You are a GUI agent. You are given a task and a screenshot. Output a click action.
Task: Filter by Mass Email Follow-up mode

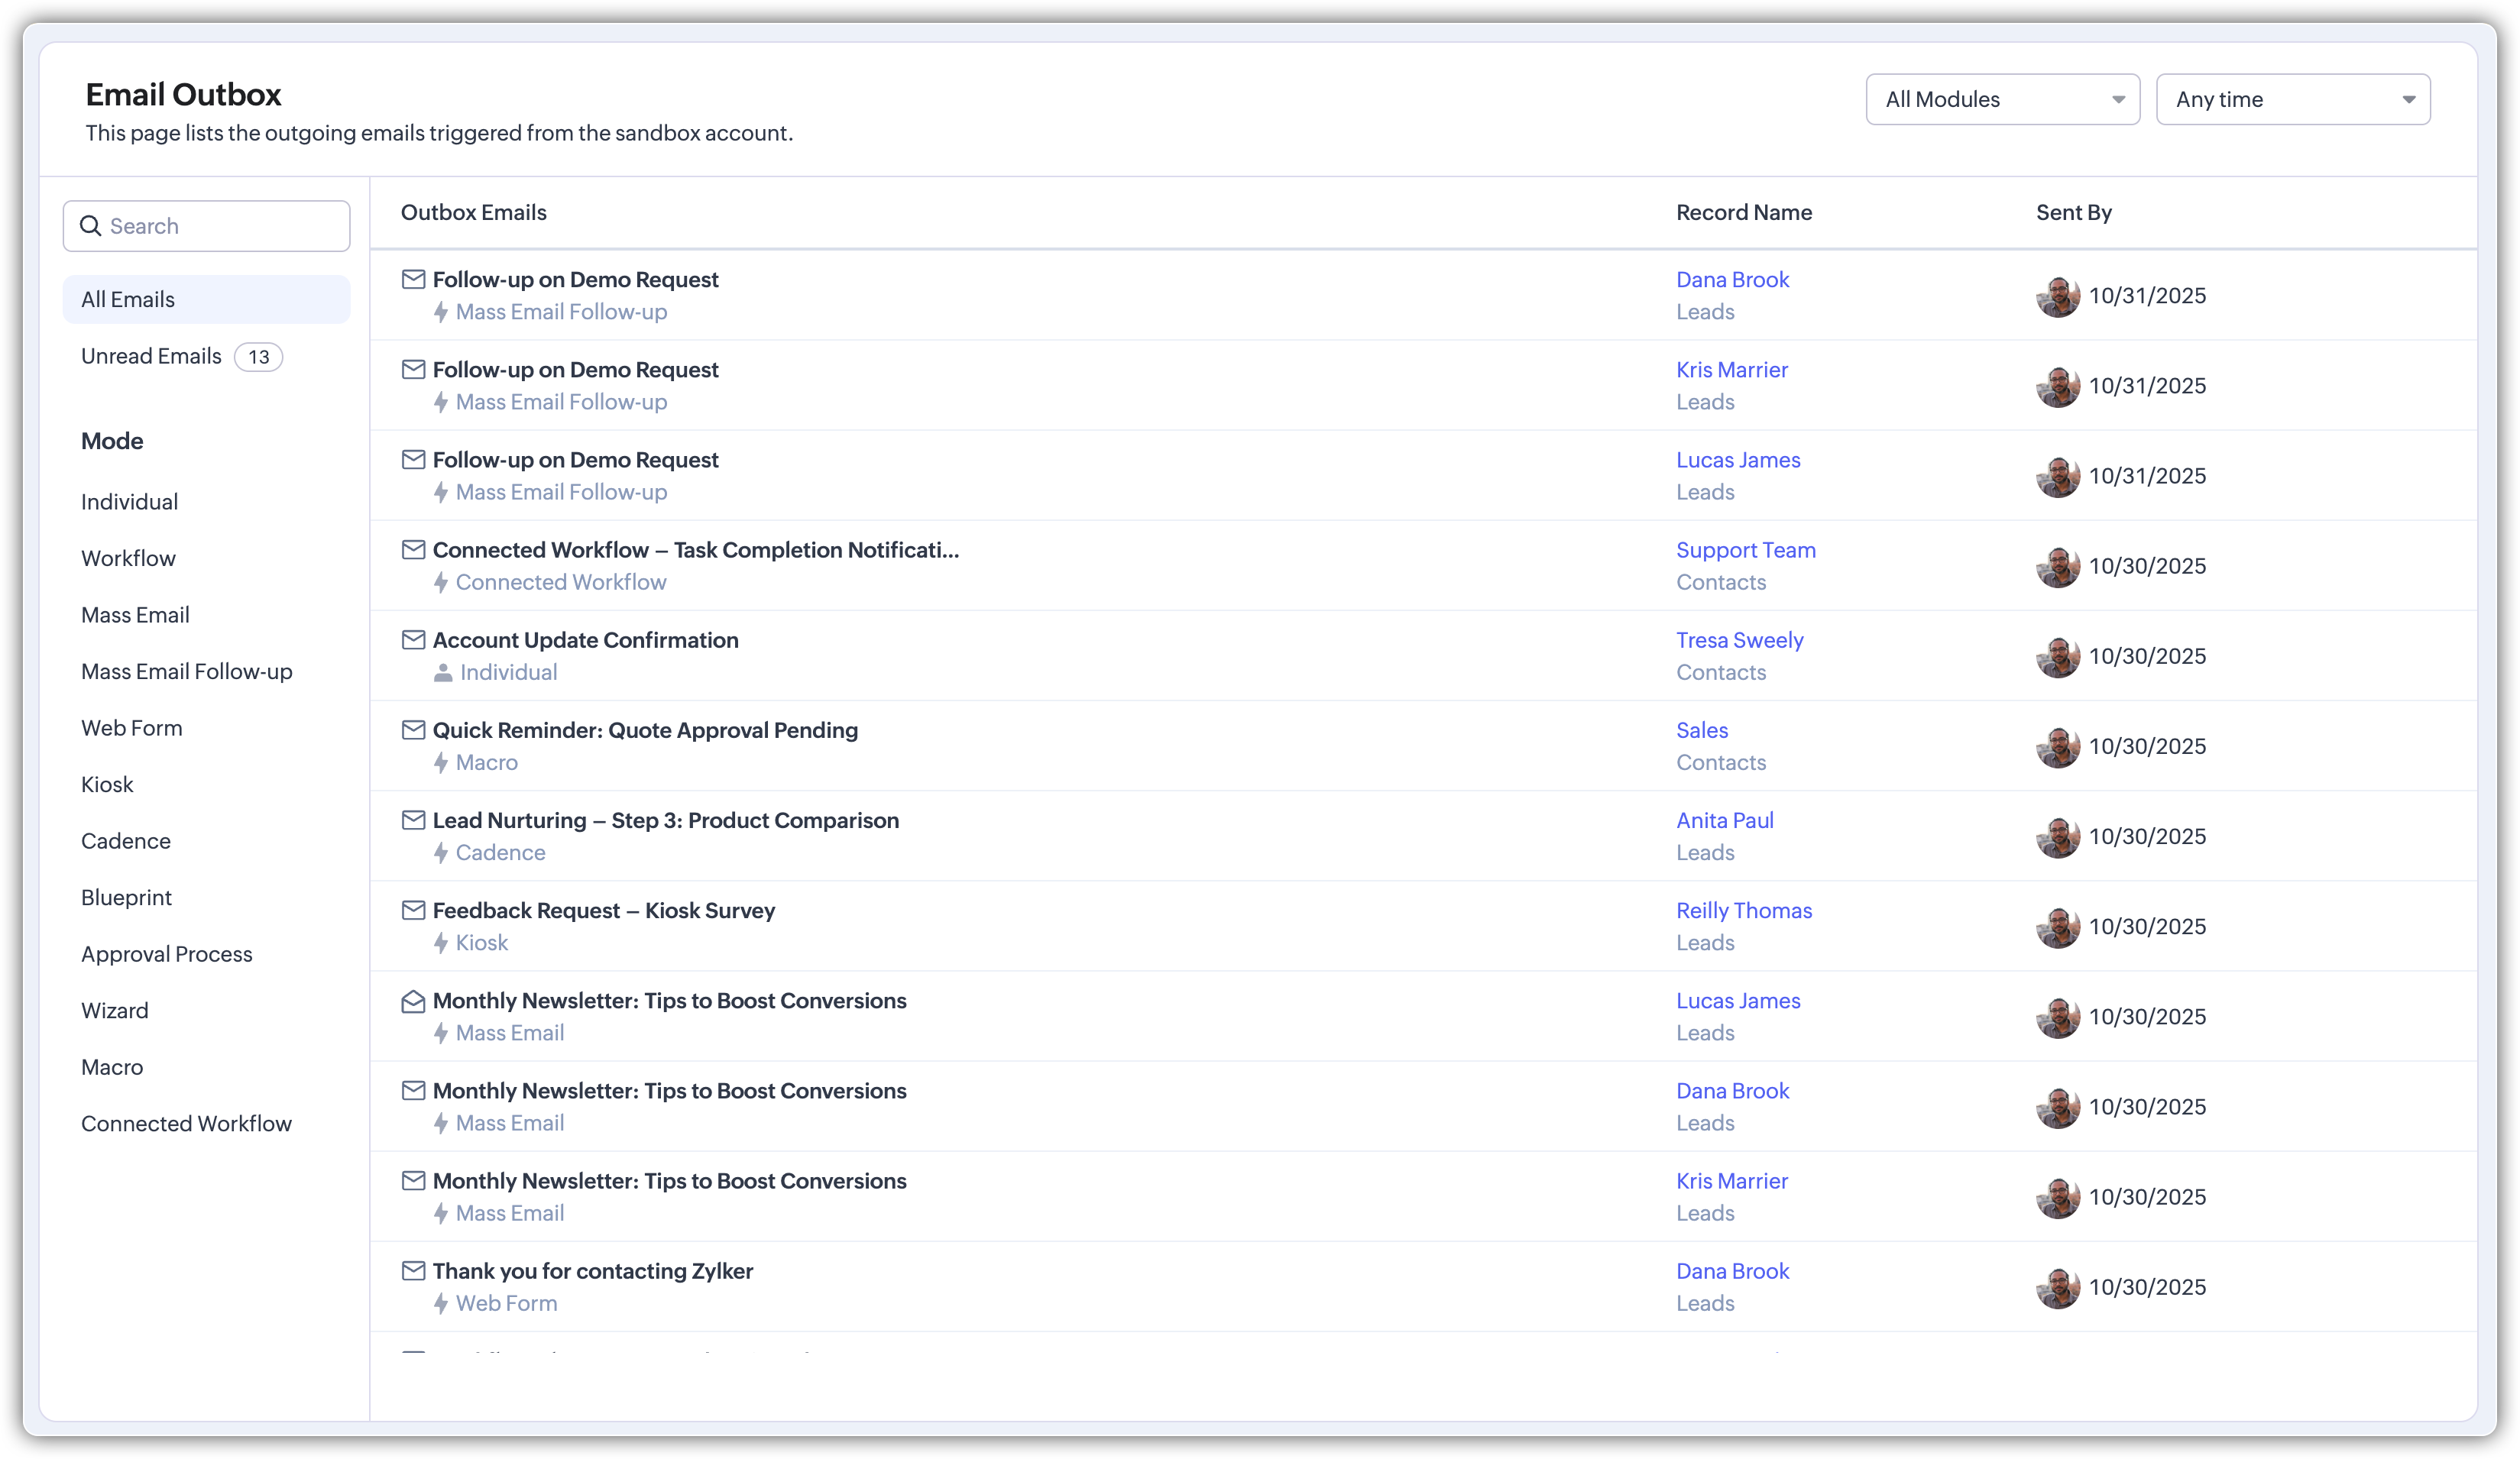[x=187, y=672]
